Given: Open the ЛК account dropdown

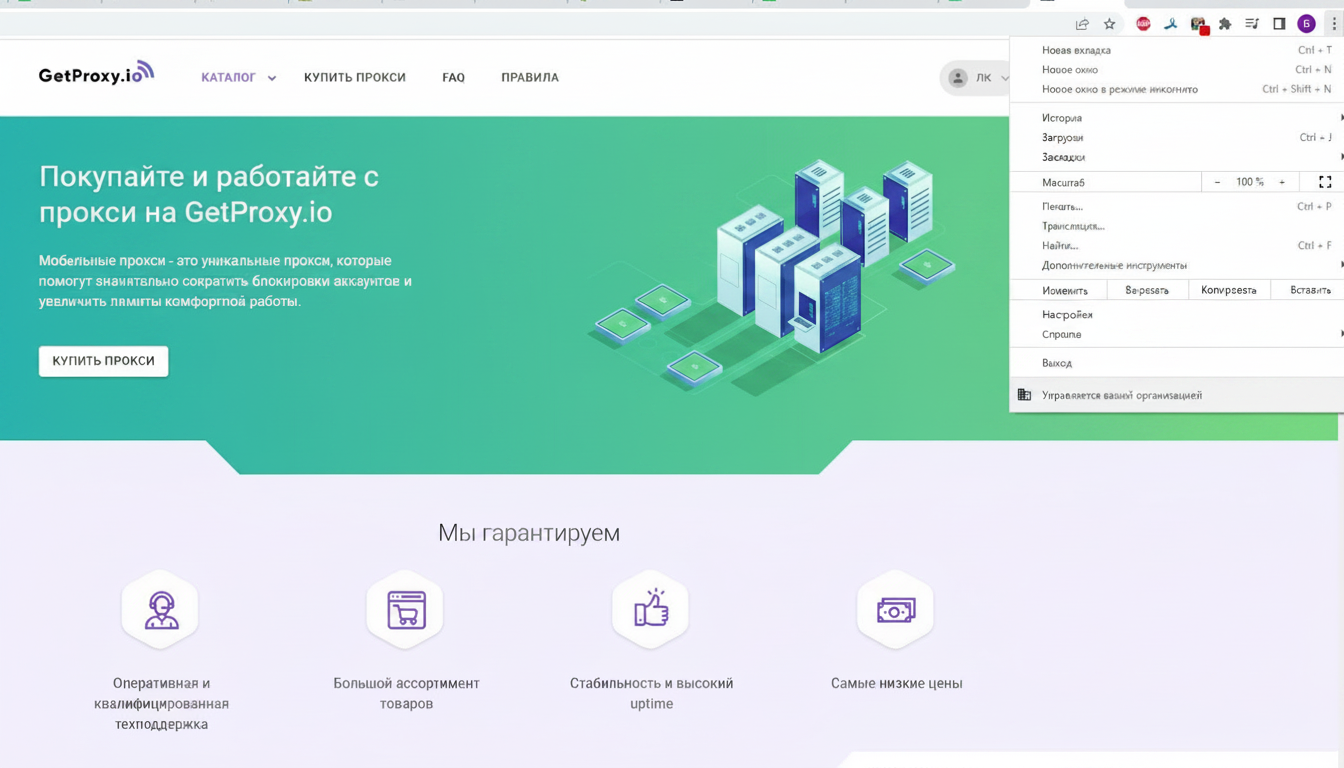Looking at the screenshot, I should (x=974, y=78).
